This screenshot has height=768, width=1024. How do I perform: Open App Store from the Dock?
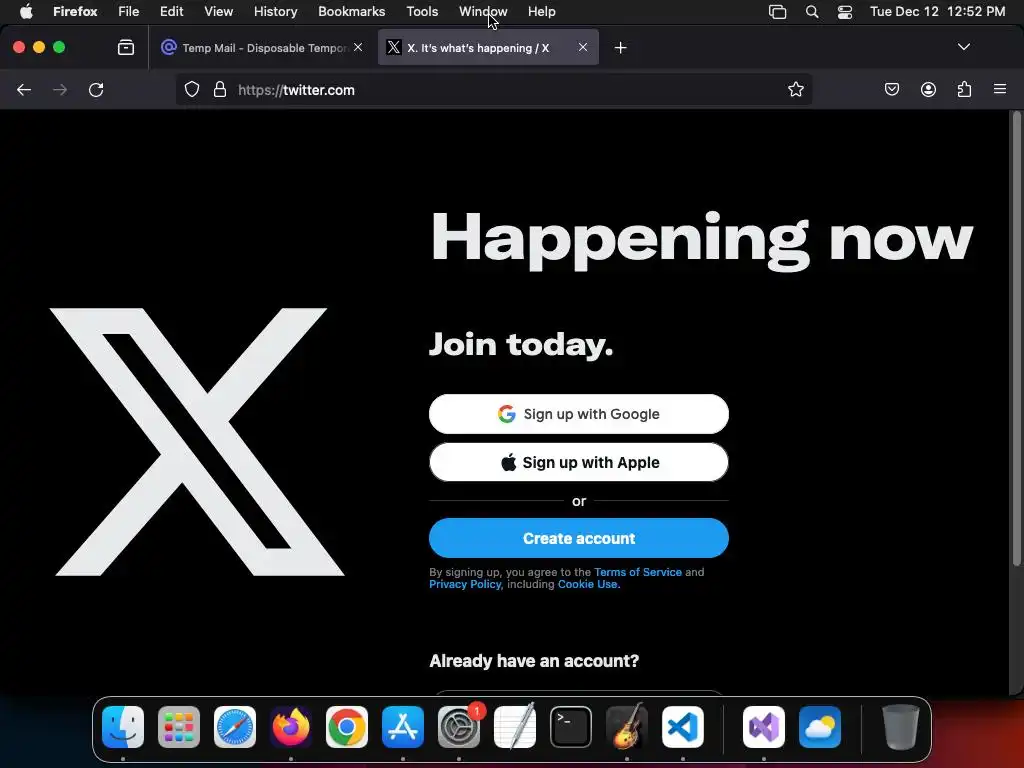pyautogui.click(x=403, y=727)
